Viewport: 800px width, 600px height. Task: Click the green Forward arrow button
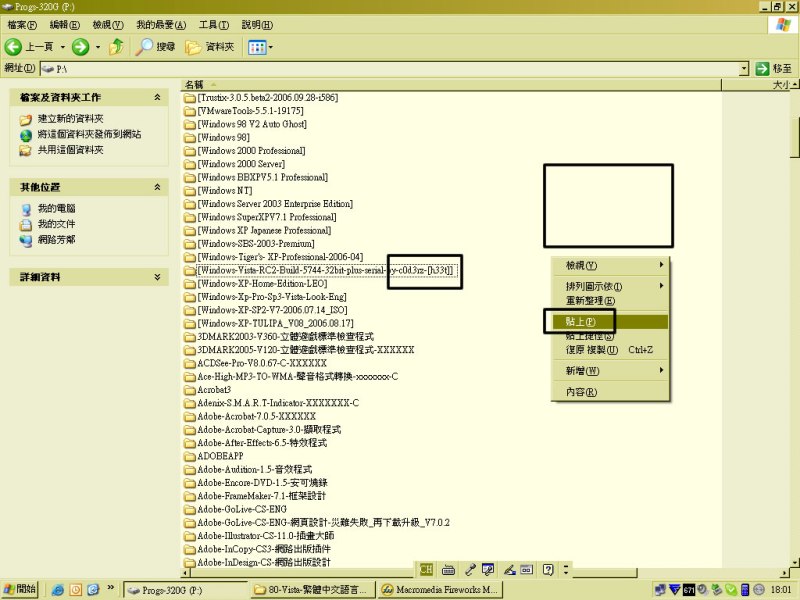click(80, 47)
